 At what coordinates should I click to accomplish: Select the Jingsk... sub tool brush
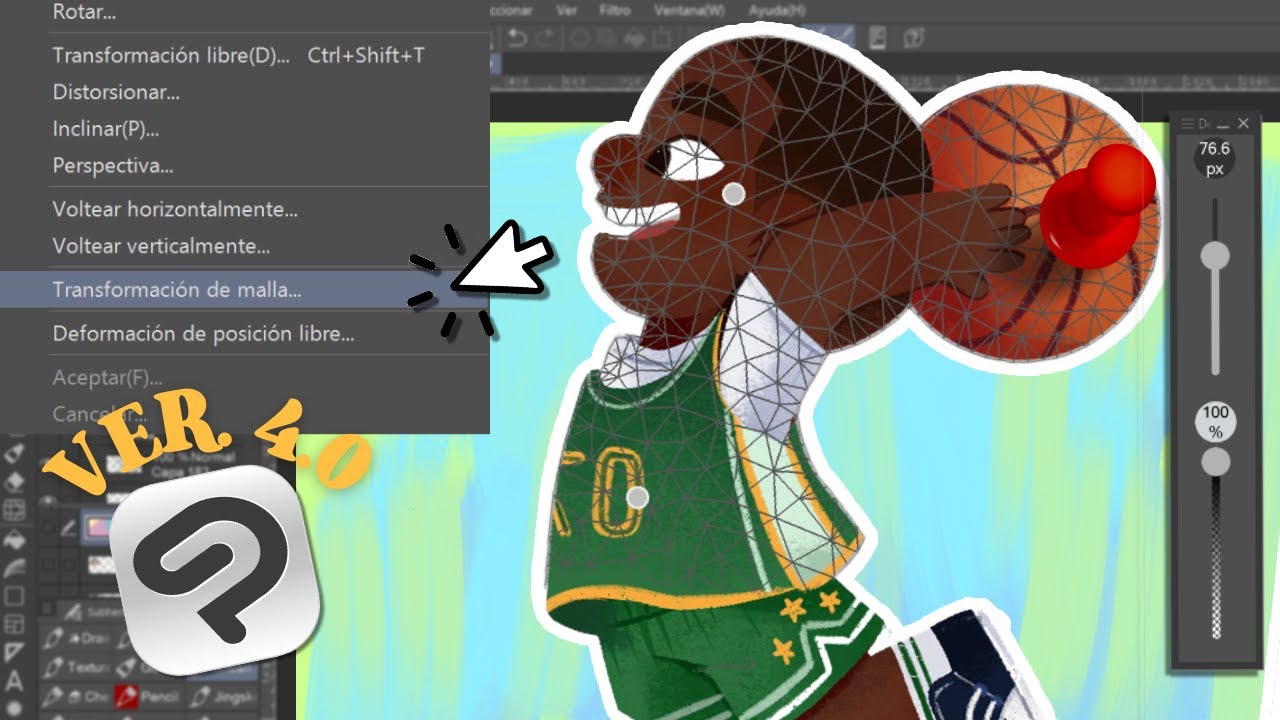[222, 696]
